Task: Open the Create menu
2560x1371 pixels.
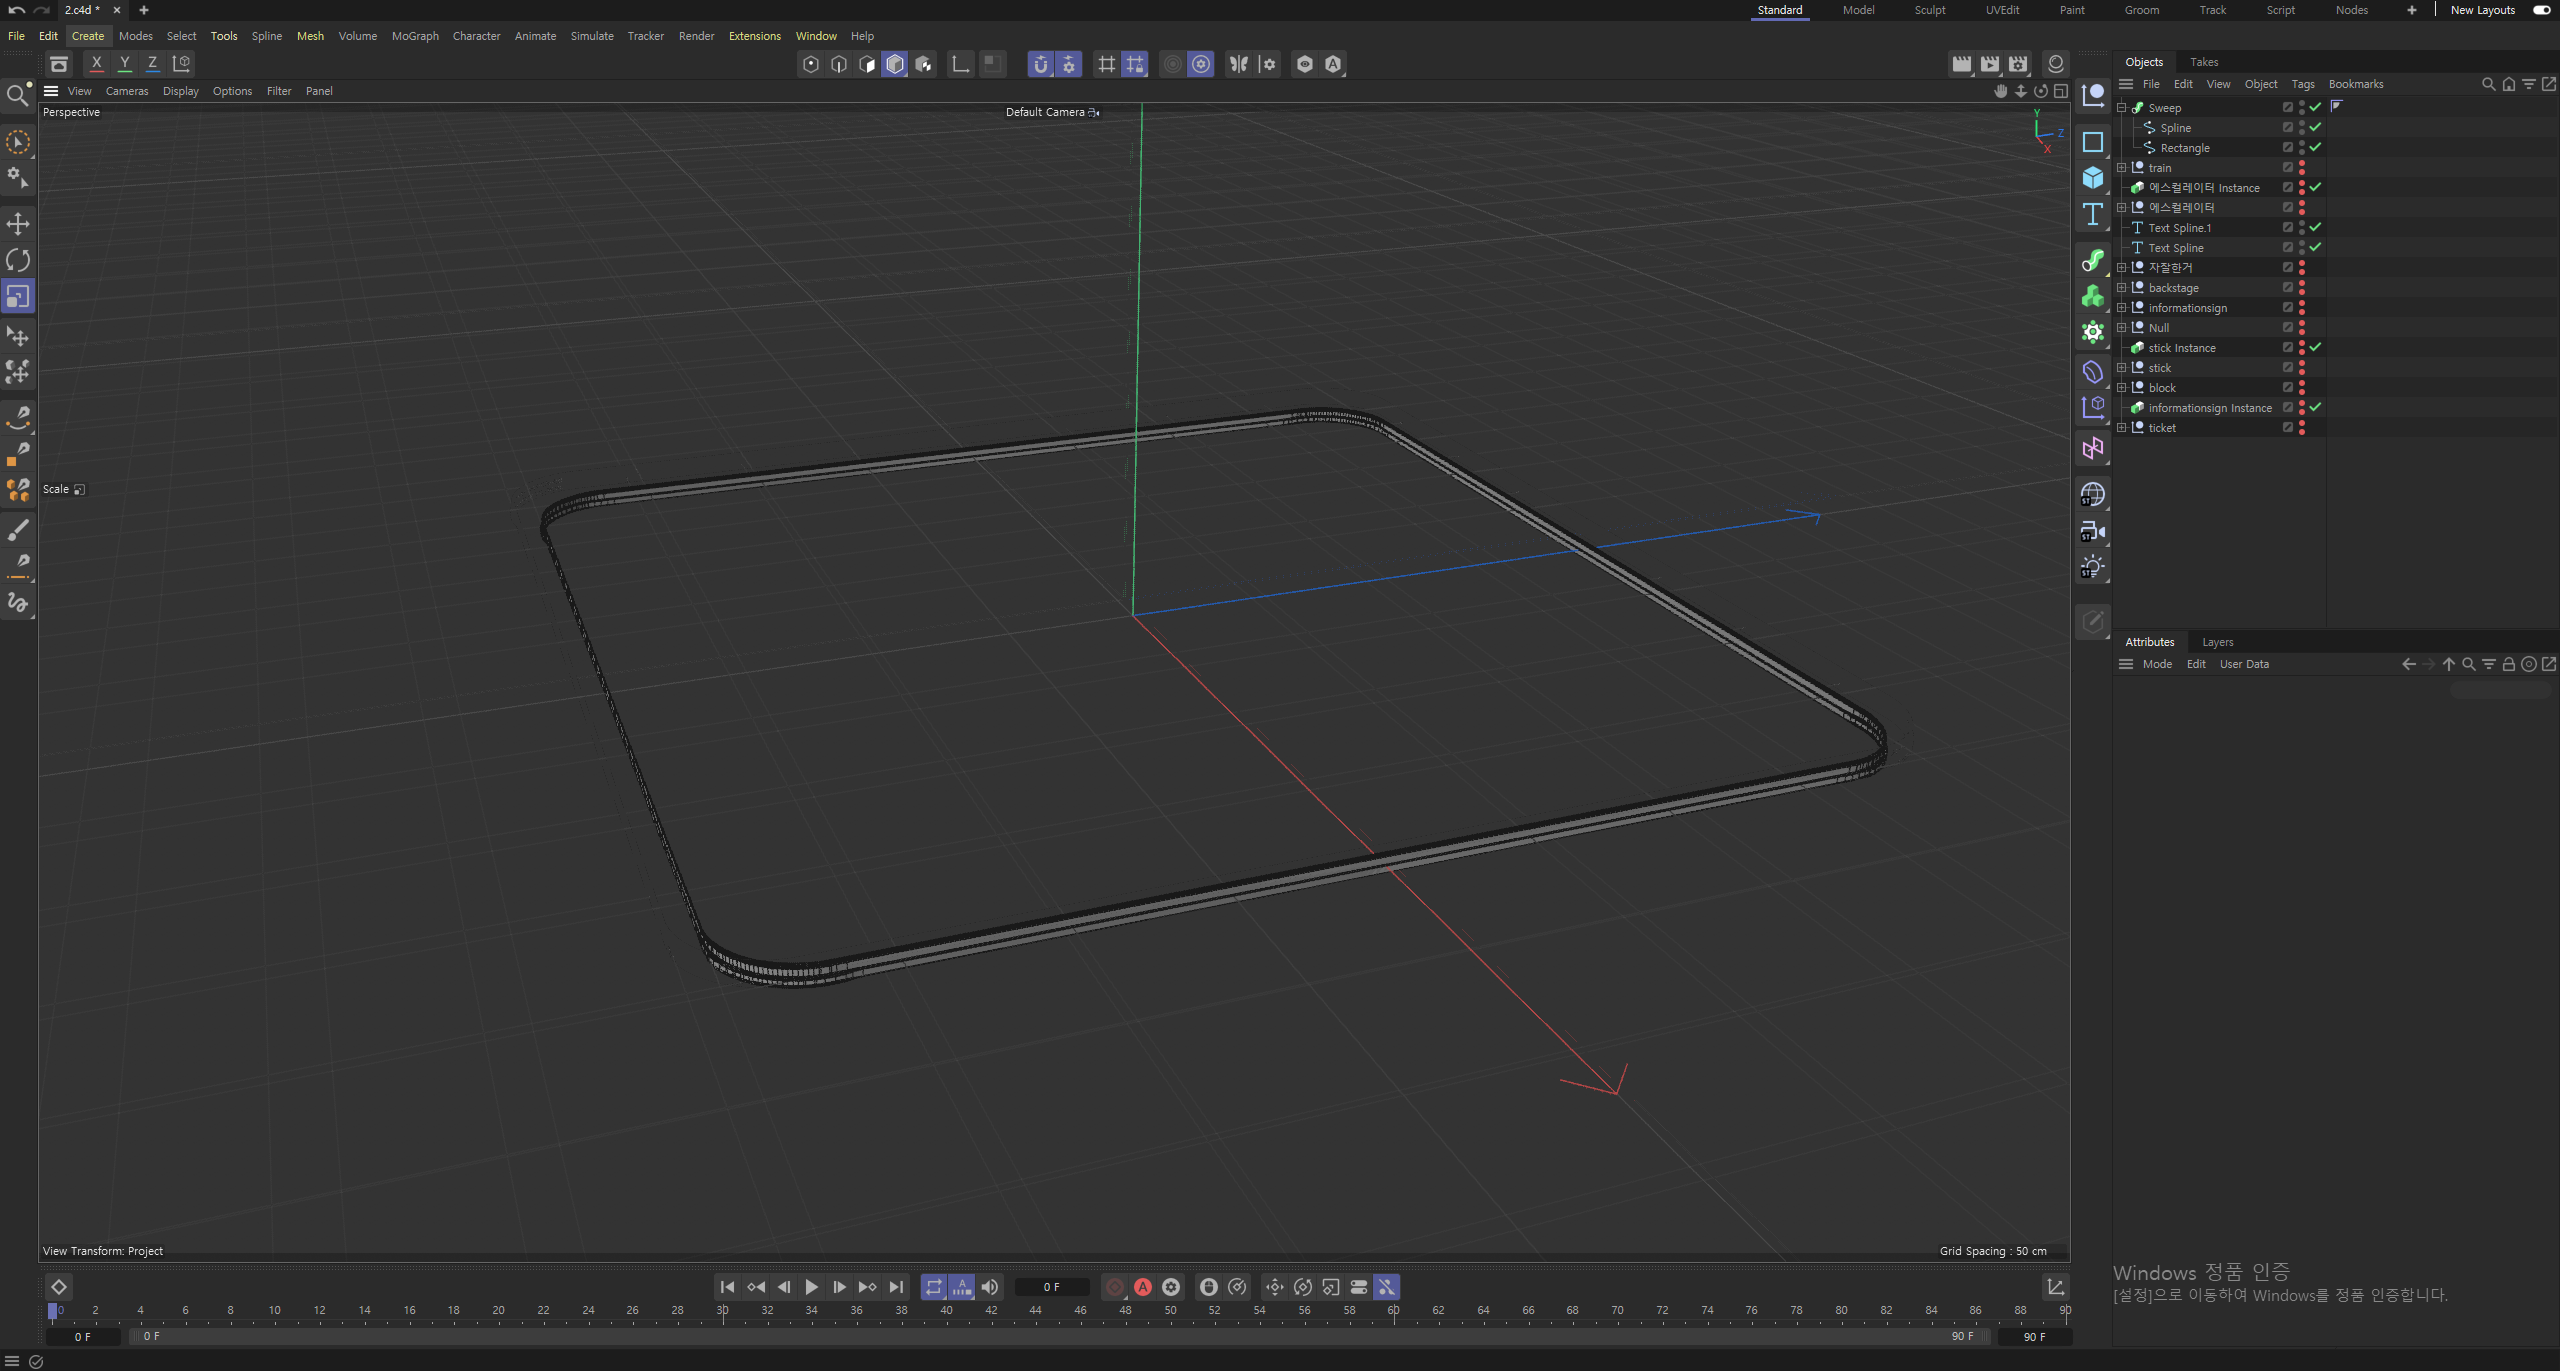Action: [88, 36]
